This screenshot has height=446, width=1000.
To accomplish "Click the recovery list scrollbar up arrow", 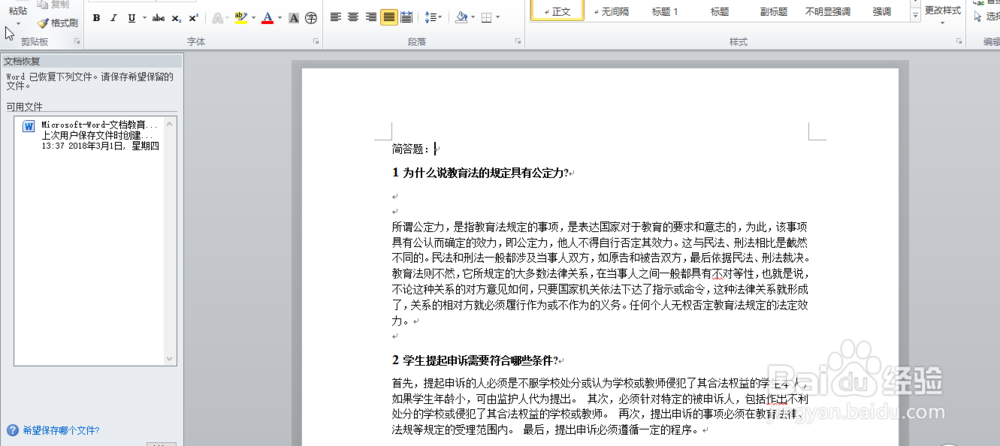I will tap(170, 123).
